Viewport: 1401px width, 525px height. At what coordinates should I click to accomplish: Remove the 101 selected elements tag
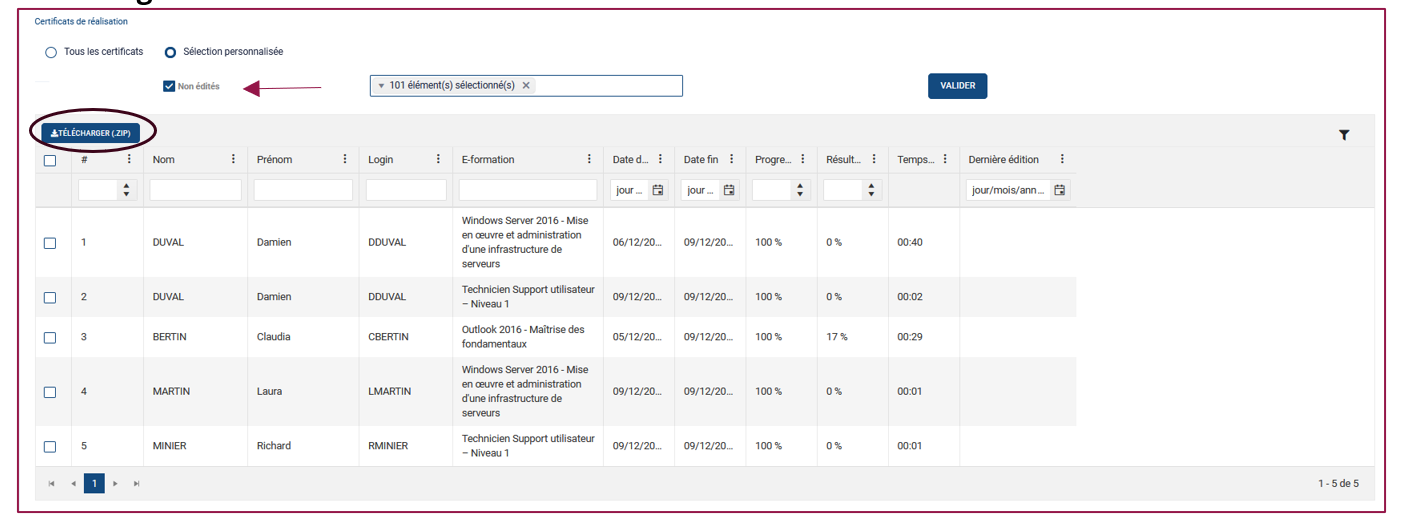click(x=526, y=86)
